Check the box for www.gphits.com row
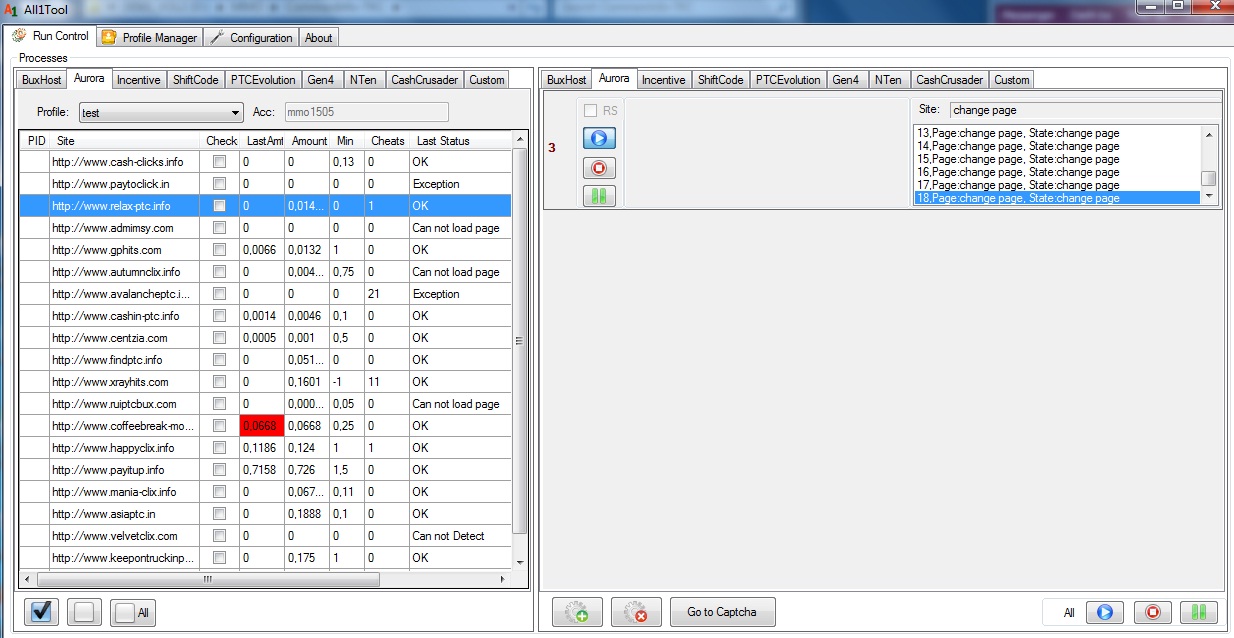This screenshot has height=638, width=1234. point(219,250)
